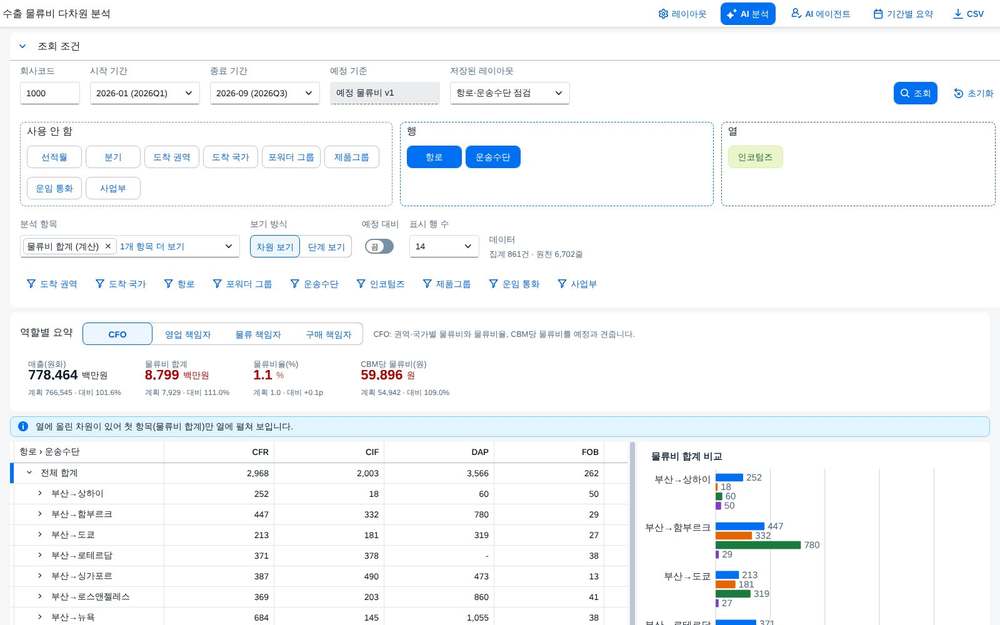Open the 도착 국가 filter
Image resolution: width=1000 pixels, height=625 pixels.
click(x=121, y=284)
